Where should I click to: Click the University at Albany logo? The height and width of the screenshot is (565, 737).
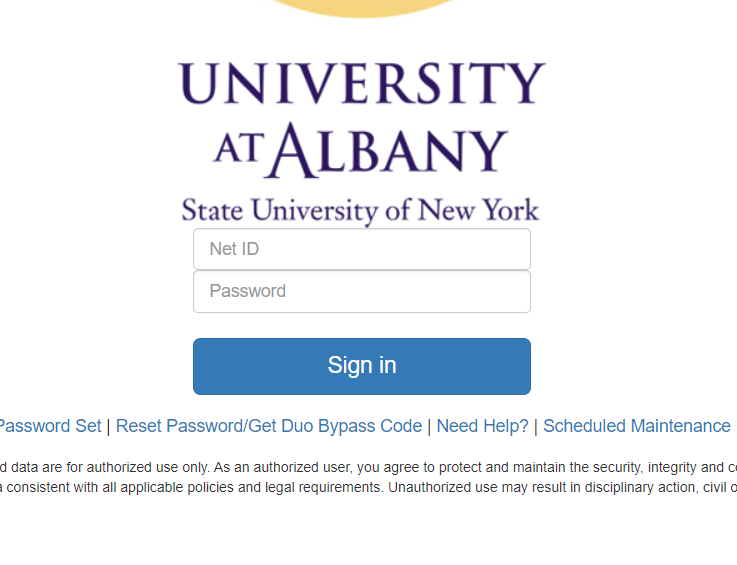click(361, 140)
